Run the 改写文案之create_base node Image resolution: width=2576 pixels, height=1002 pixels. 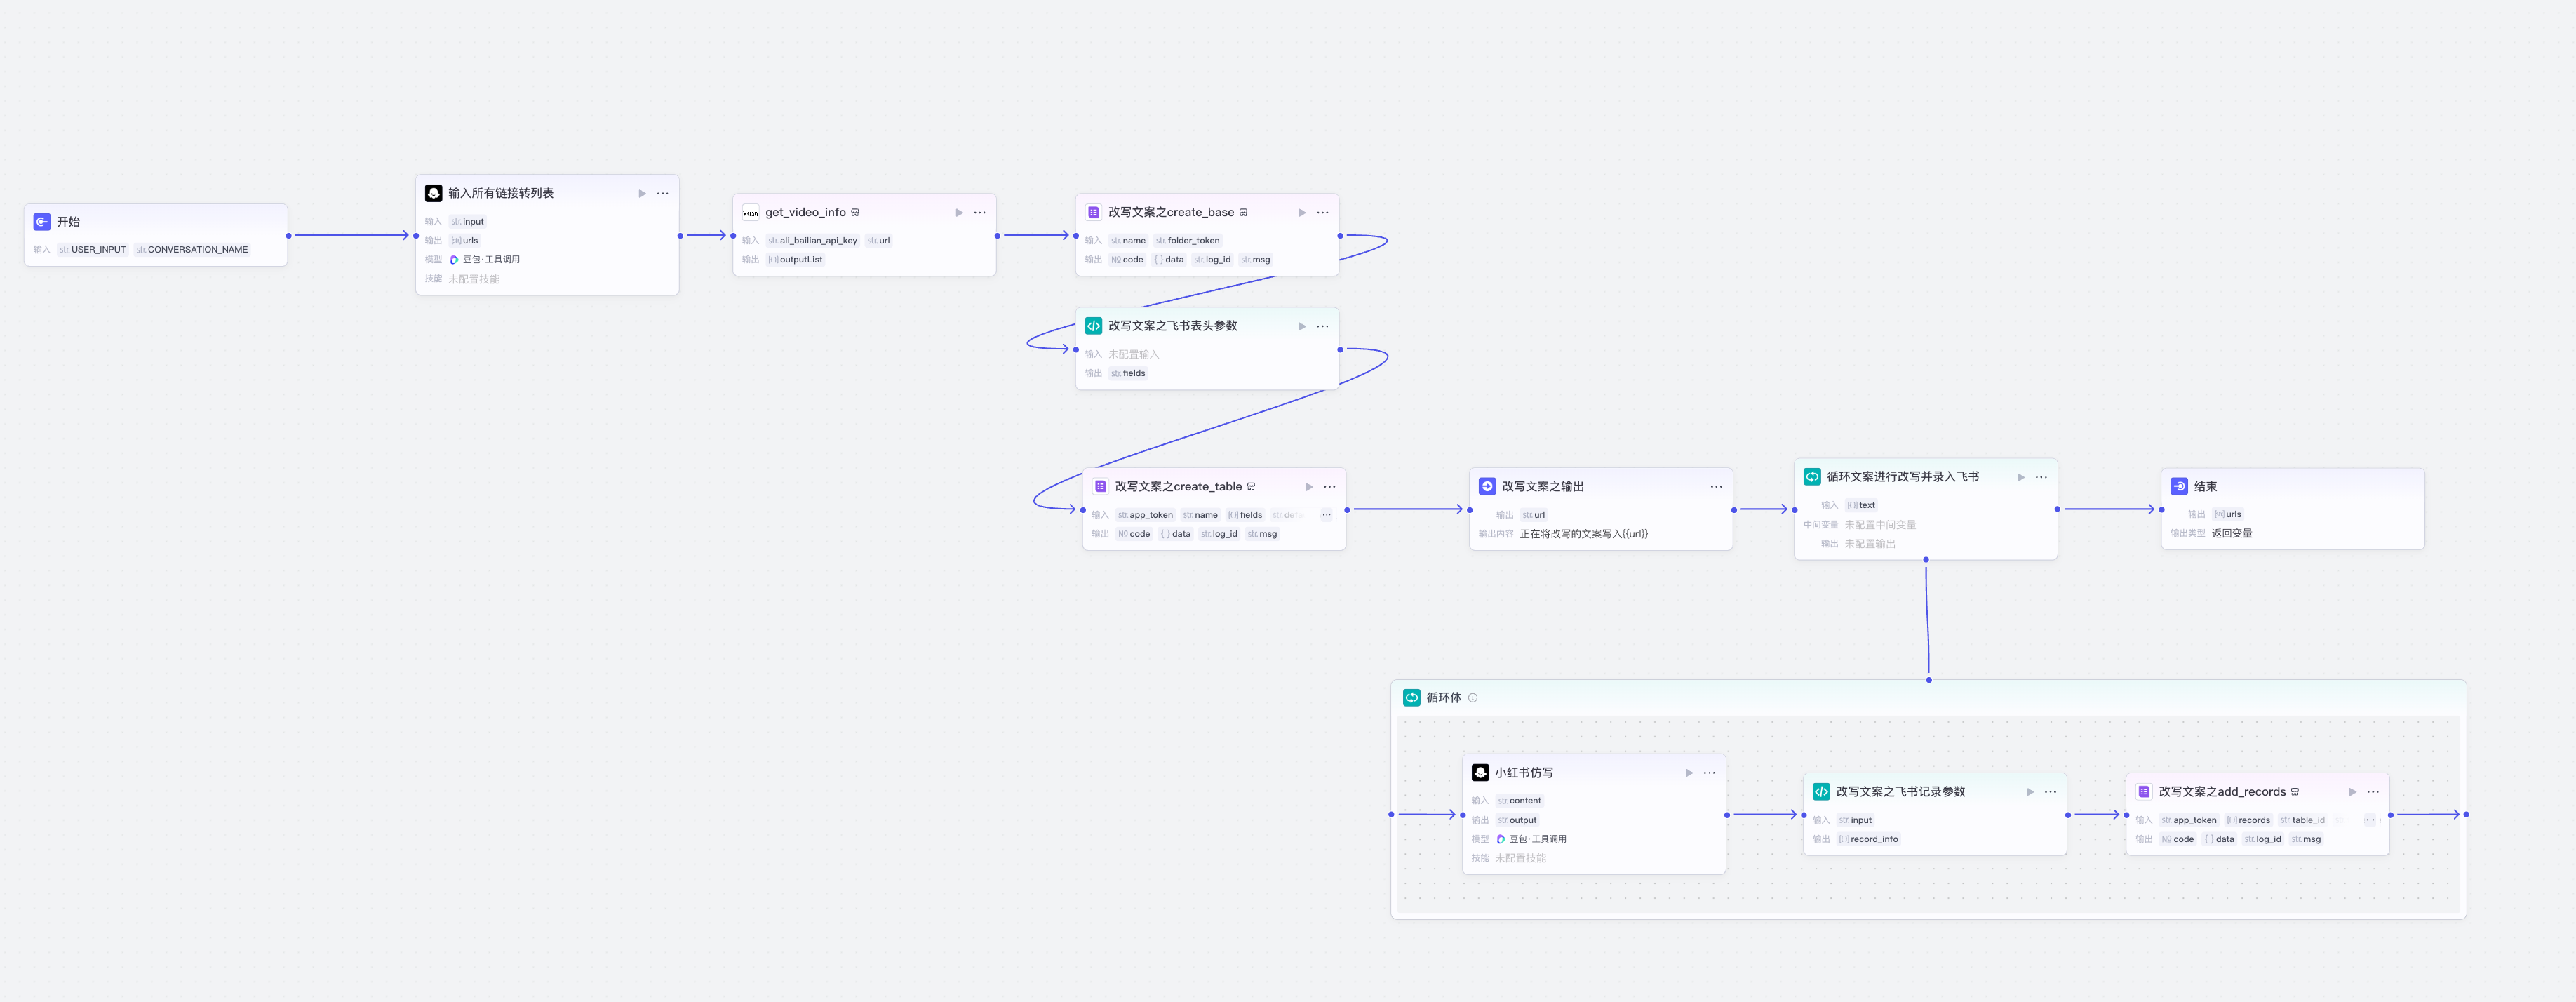coord(1302,212)
